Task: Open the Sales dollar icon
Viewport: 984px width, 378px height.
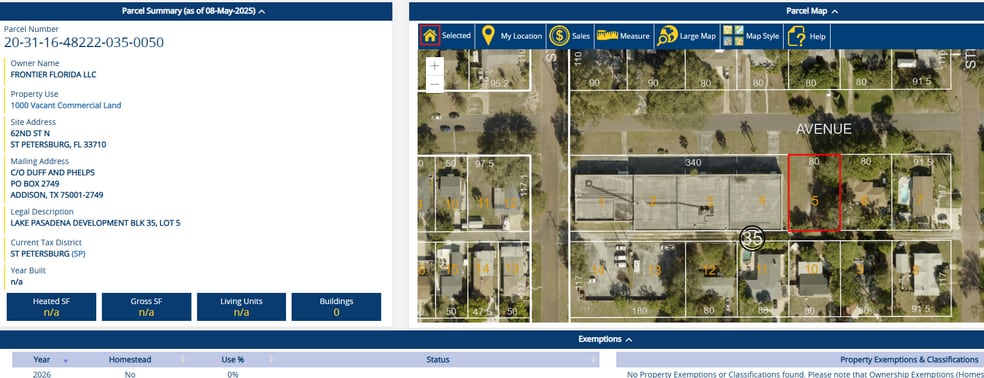Action: pyautogui.click(x=559, y=36)
